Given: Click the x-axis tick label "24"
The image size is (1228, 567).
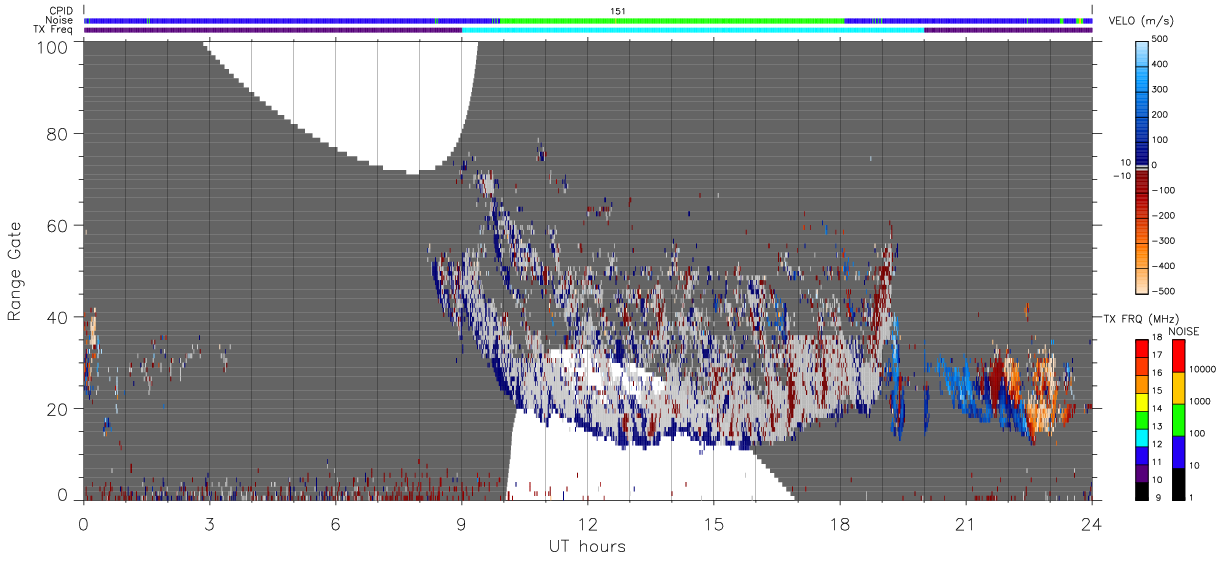Looking at the screenshot, I should point(1091,523).
